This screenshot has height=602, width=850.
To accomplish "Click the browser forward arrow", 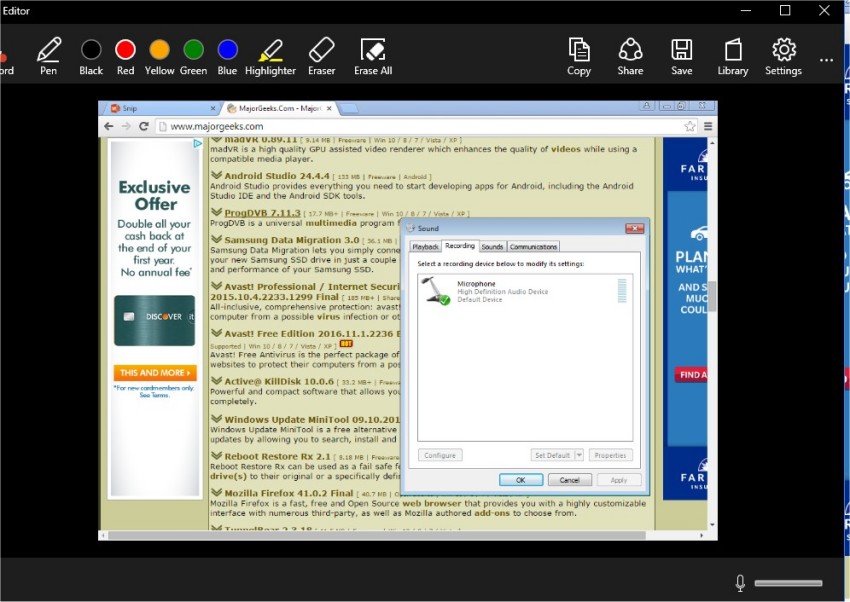I will click(x=126, y=126).
